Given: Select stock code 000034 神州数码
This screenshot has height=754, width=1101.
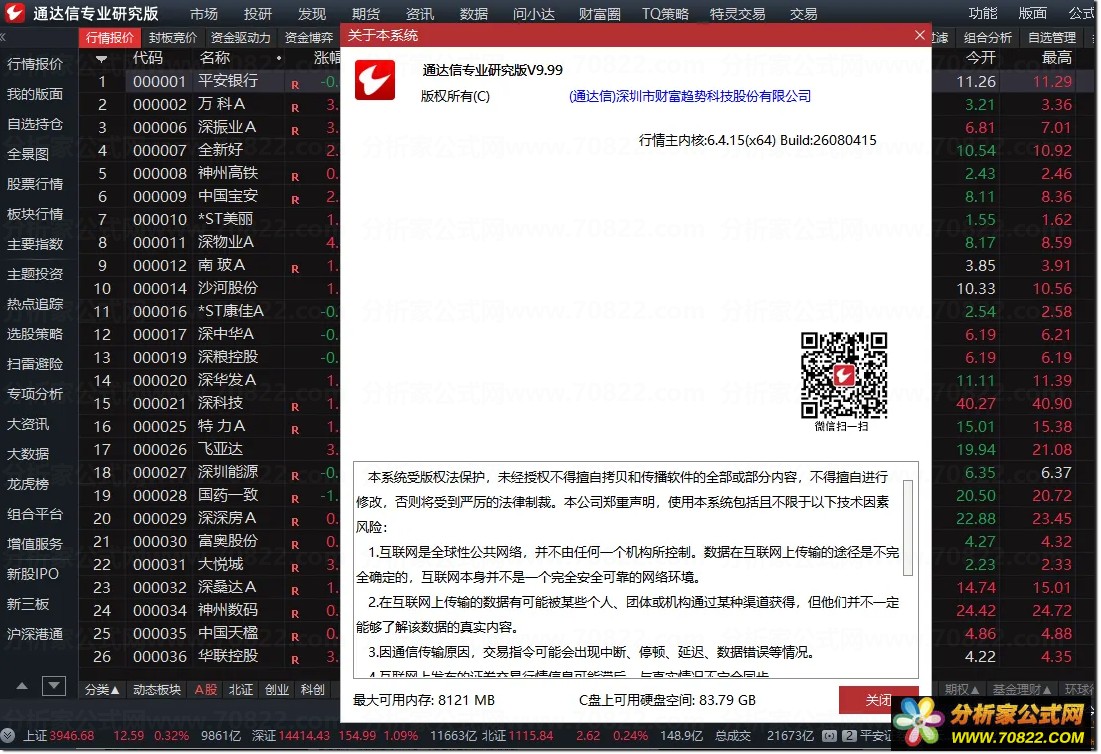Looking at the screenshot, I should tap(160, 611).
